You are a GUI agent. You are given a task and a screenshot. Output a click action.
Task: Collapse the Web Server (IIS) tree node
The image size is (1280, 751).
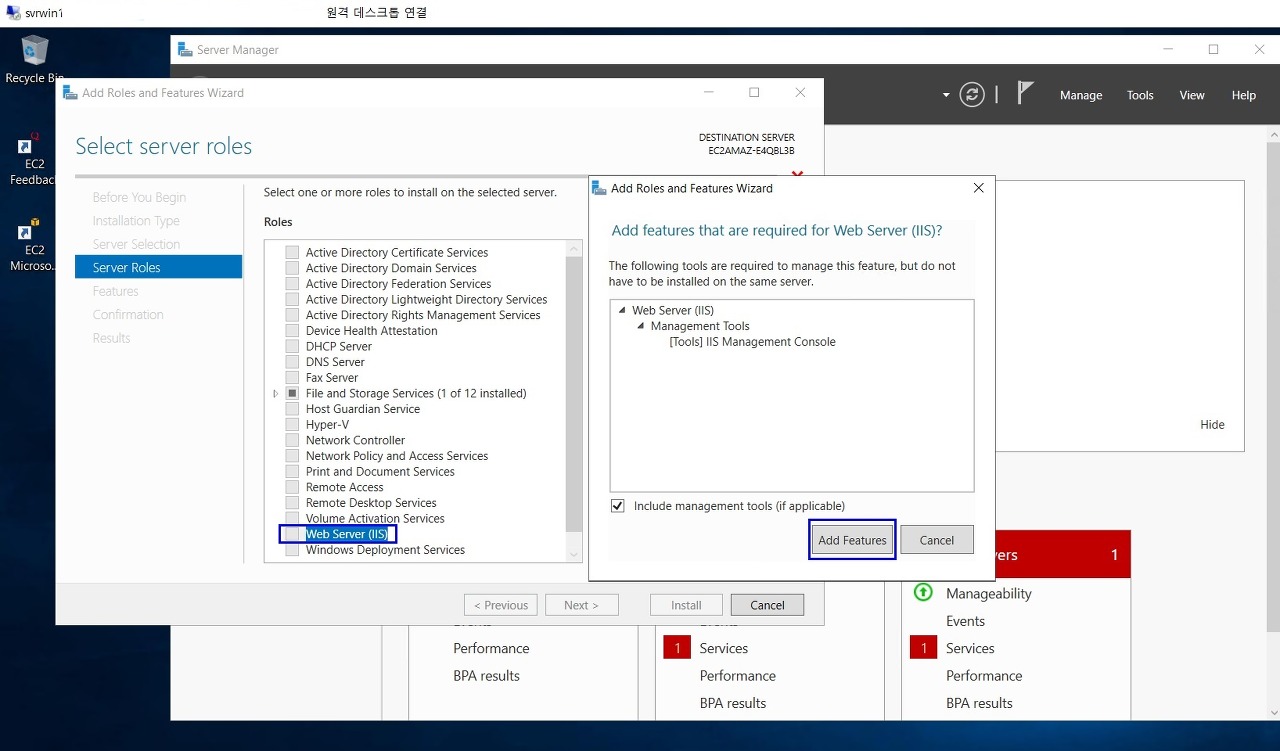(x=622, y=310)
